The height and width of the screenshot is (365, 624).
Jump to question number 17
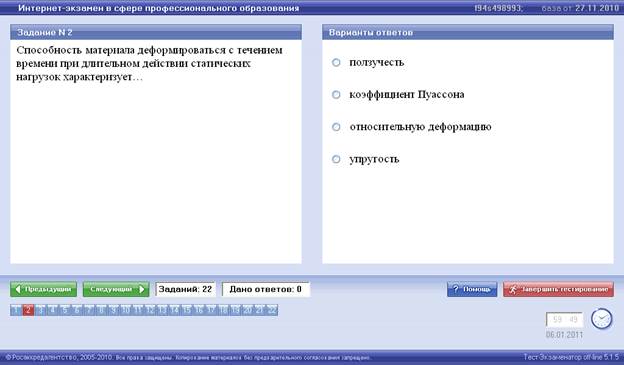tap(211, 310)
